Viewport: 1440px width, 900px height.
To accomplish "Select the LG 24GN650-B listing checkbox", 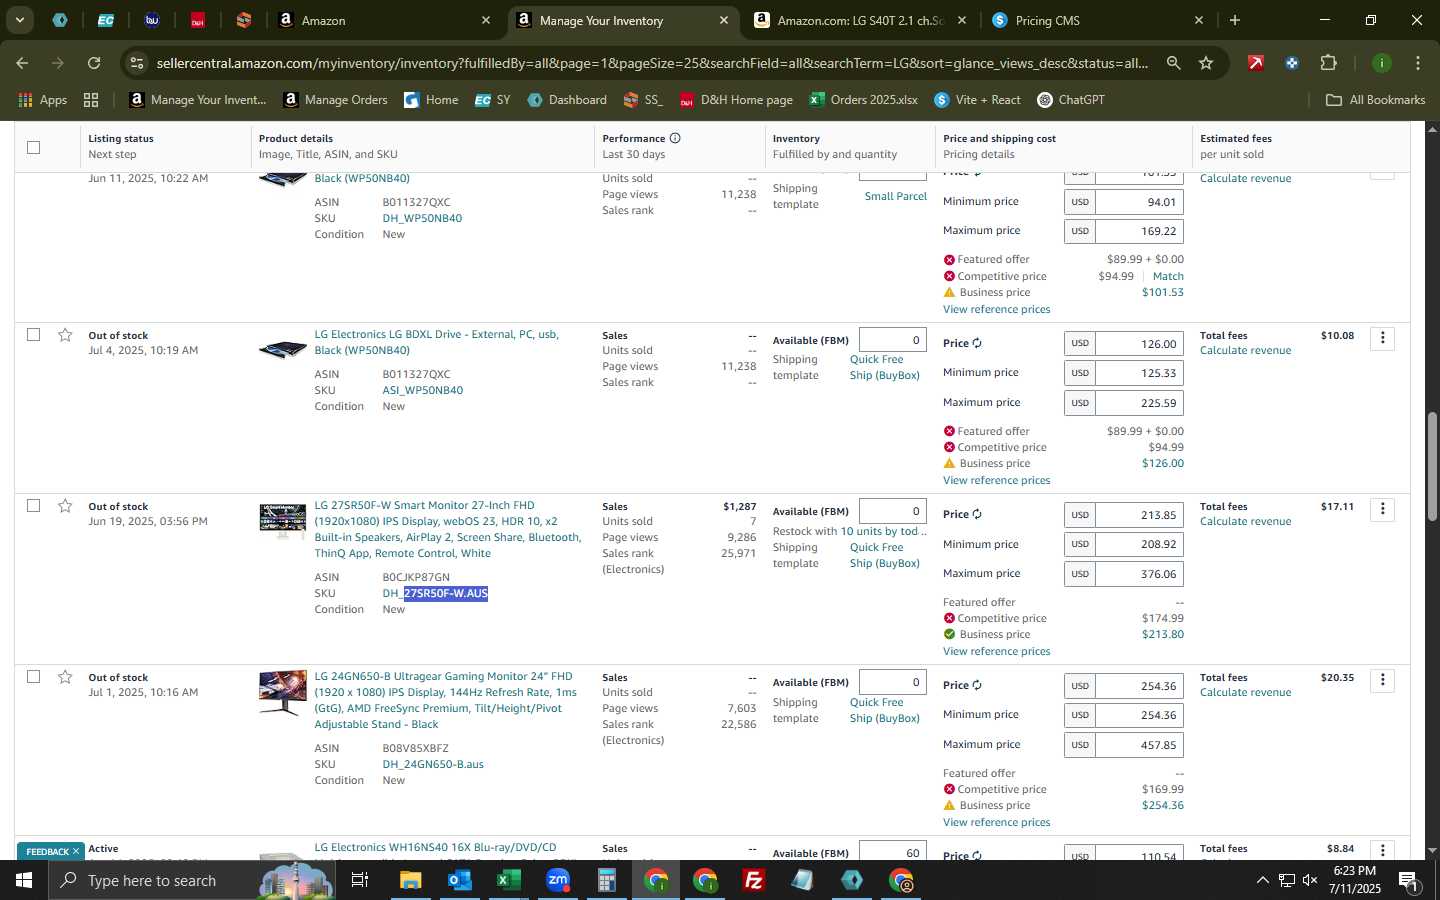I will click(x=33, y=677).
